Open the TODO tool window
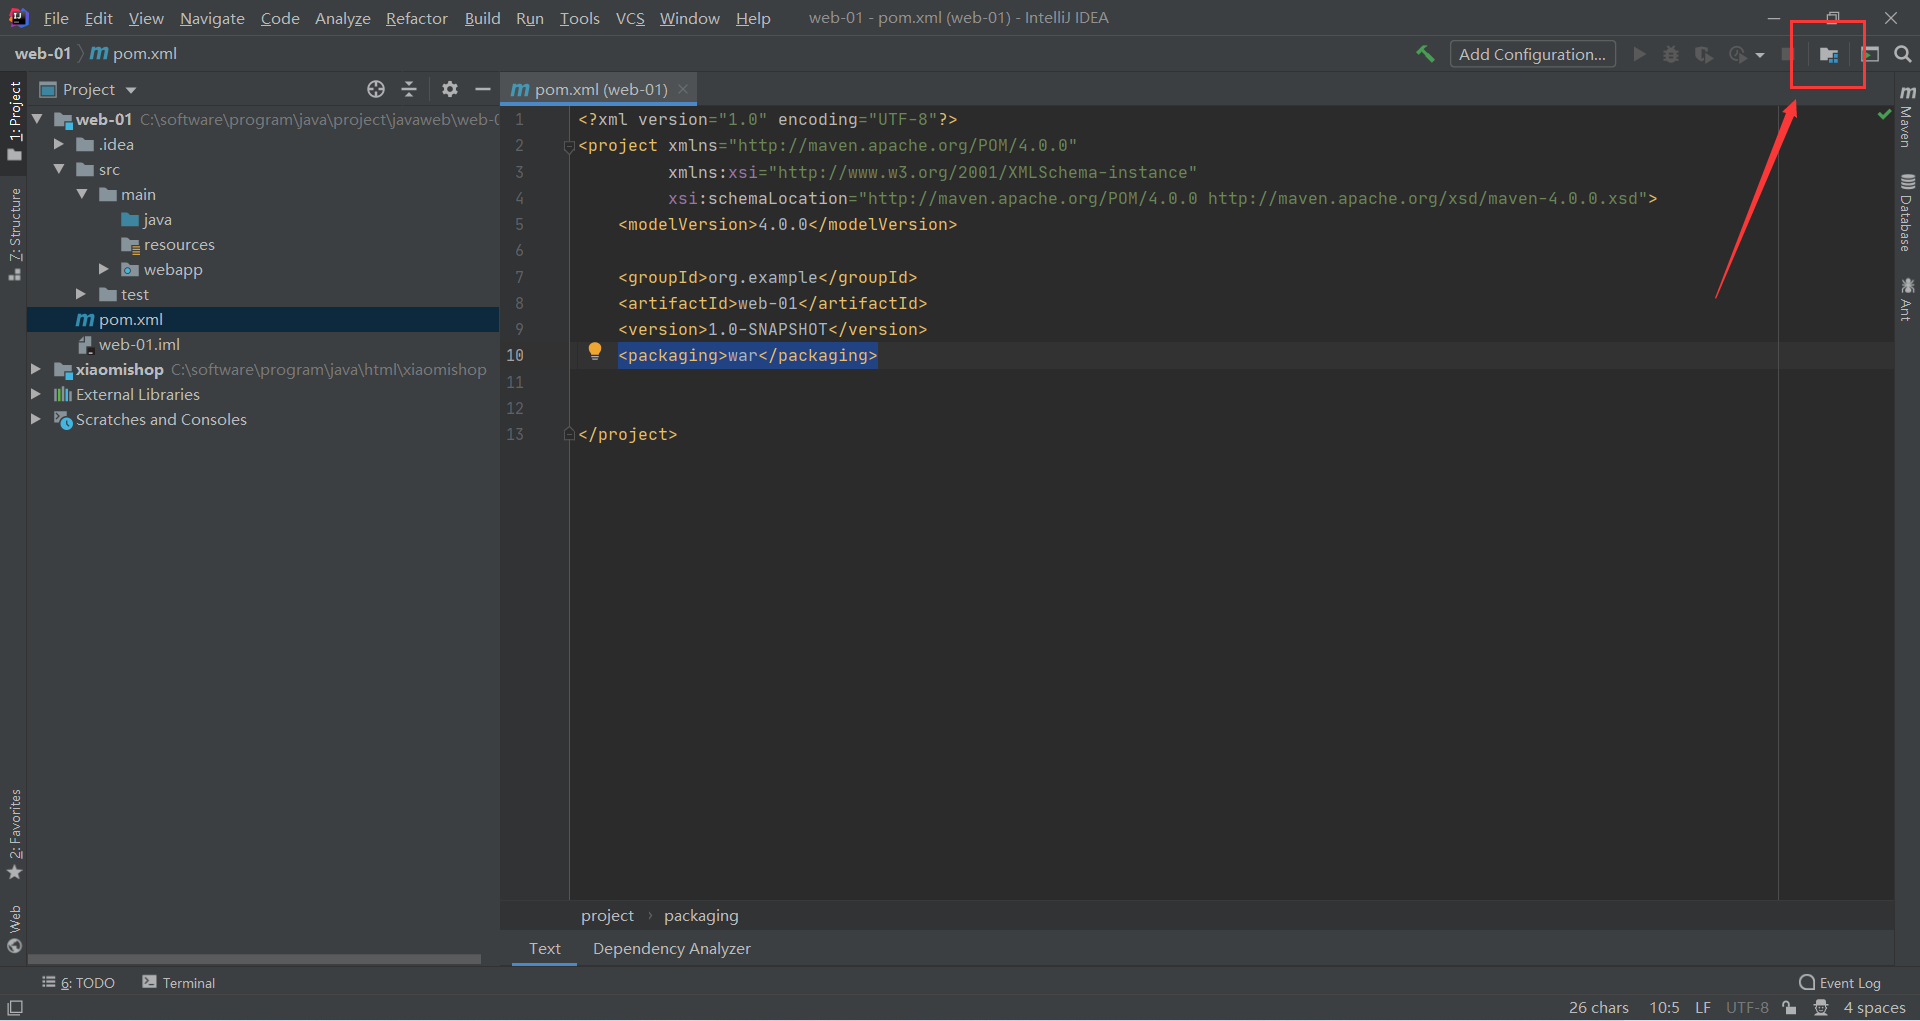1920x1021 pixels. (78, 982)
